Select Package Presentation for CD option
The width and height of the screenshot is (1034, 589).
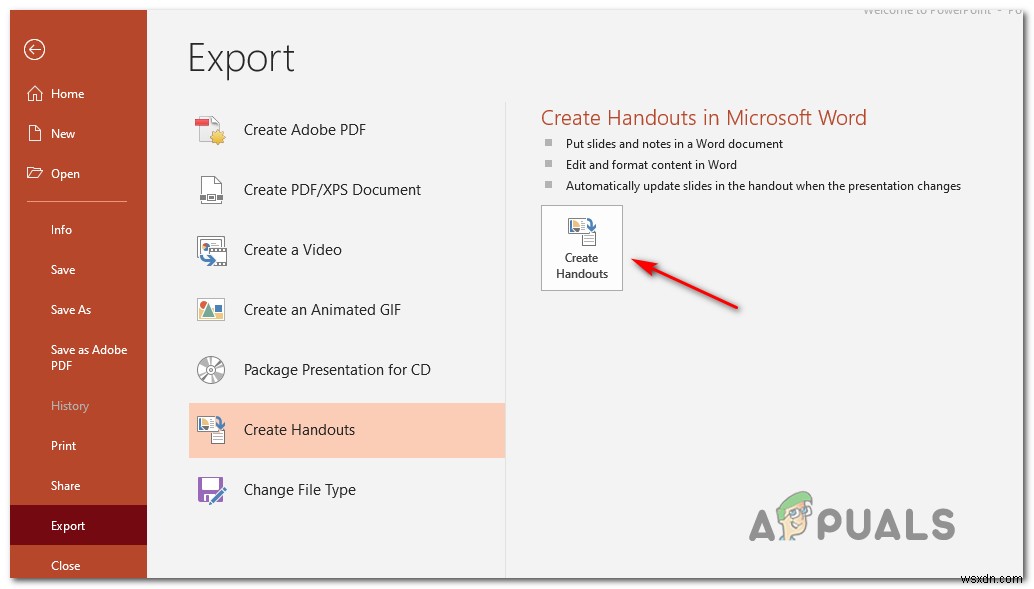click(x=347, y=370)
